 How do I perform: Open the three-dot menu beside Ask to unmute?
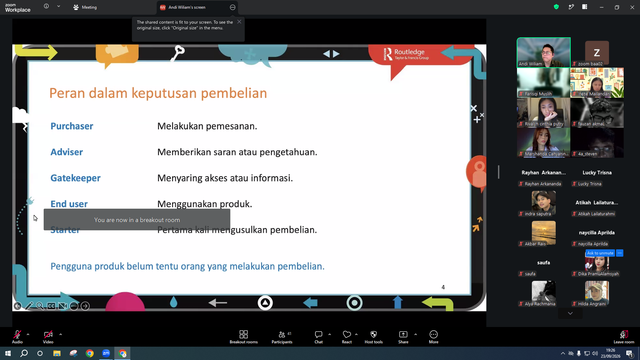620,253
